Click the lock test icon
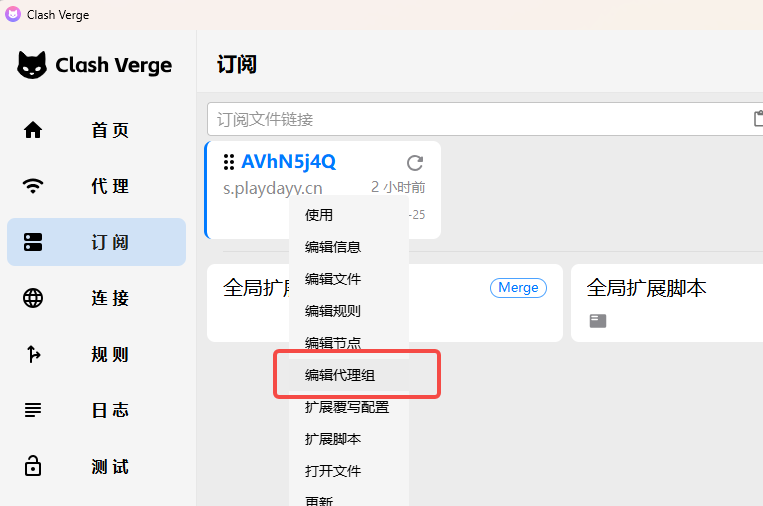Screen dimensions: 763x506 (33, 466)
